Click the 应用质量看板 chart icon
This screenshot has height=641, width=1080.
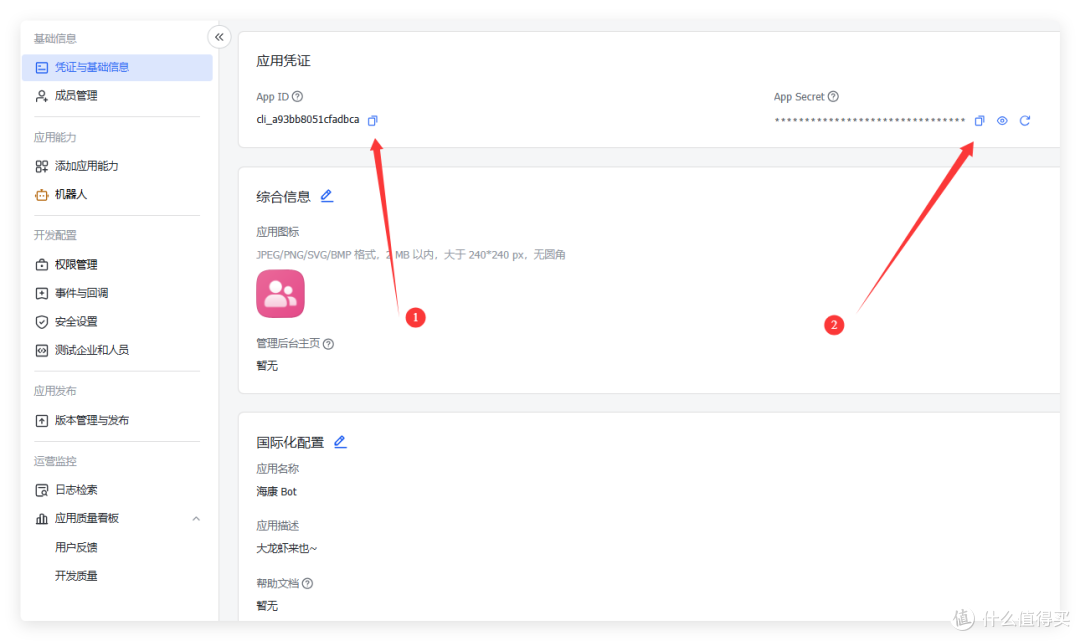41,518
